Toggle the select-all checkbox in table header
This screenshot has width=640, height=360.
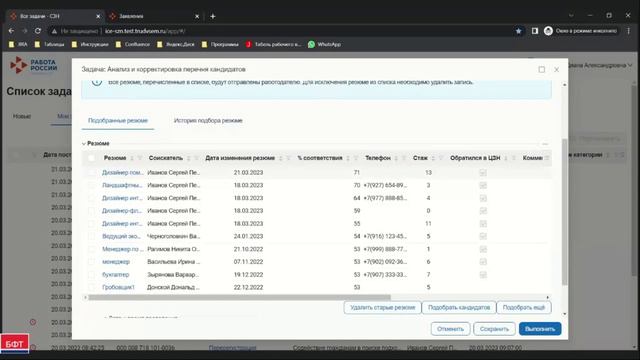coord(91,158)
